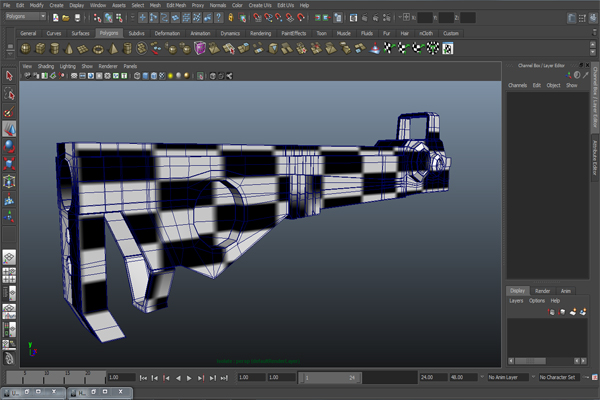Image resolution: width=600 pixels, height=400 pixels.
Task: Open the Layers menu in Layer Editor
Action: click(x=516, y=301)
